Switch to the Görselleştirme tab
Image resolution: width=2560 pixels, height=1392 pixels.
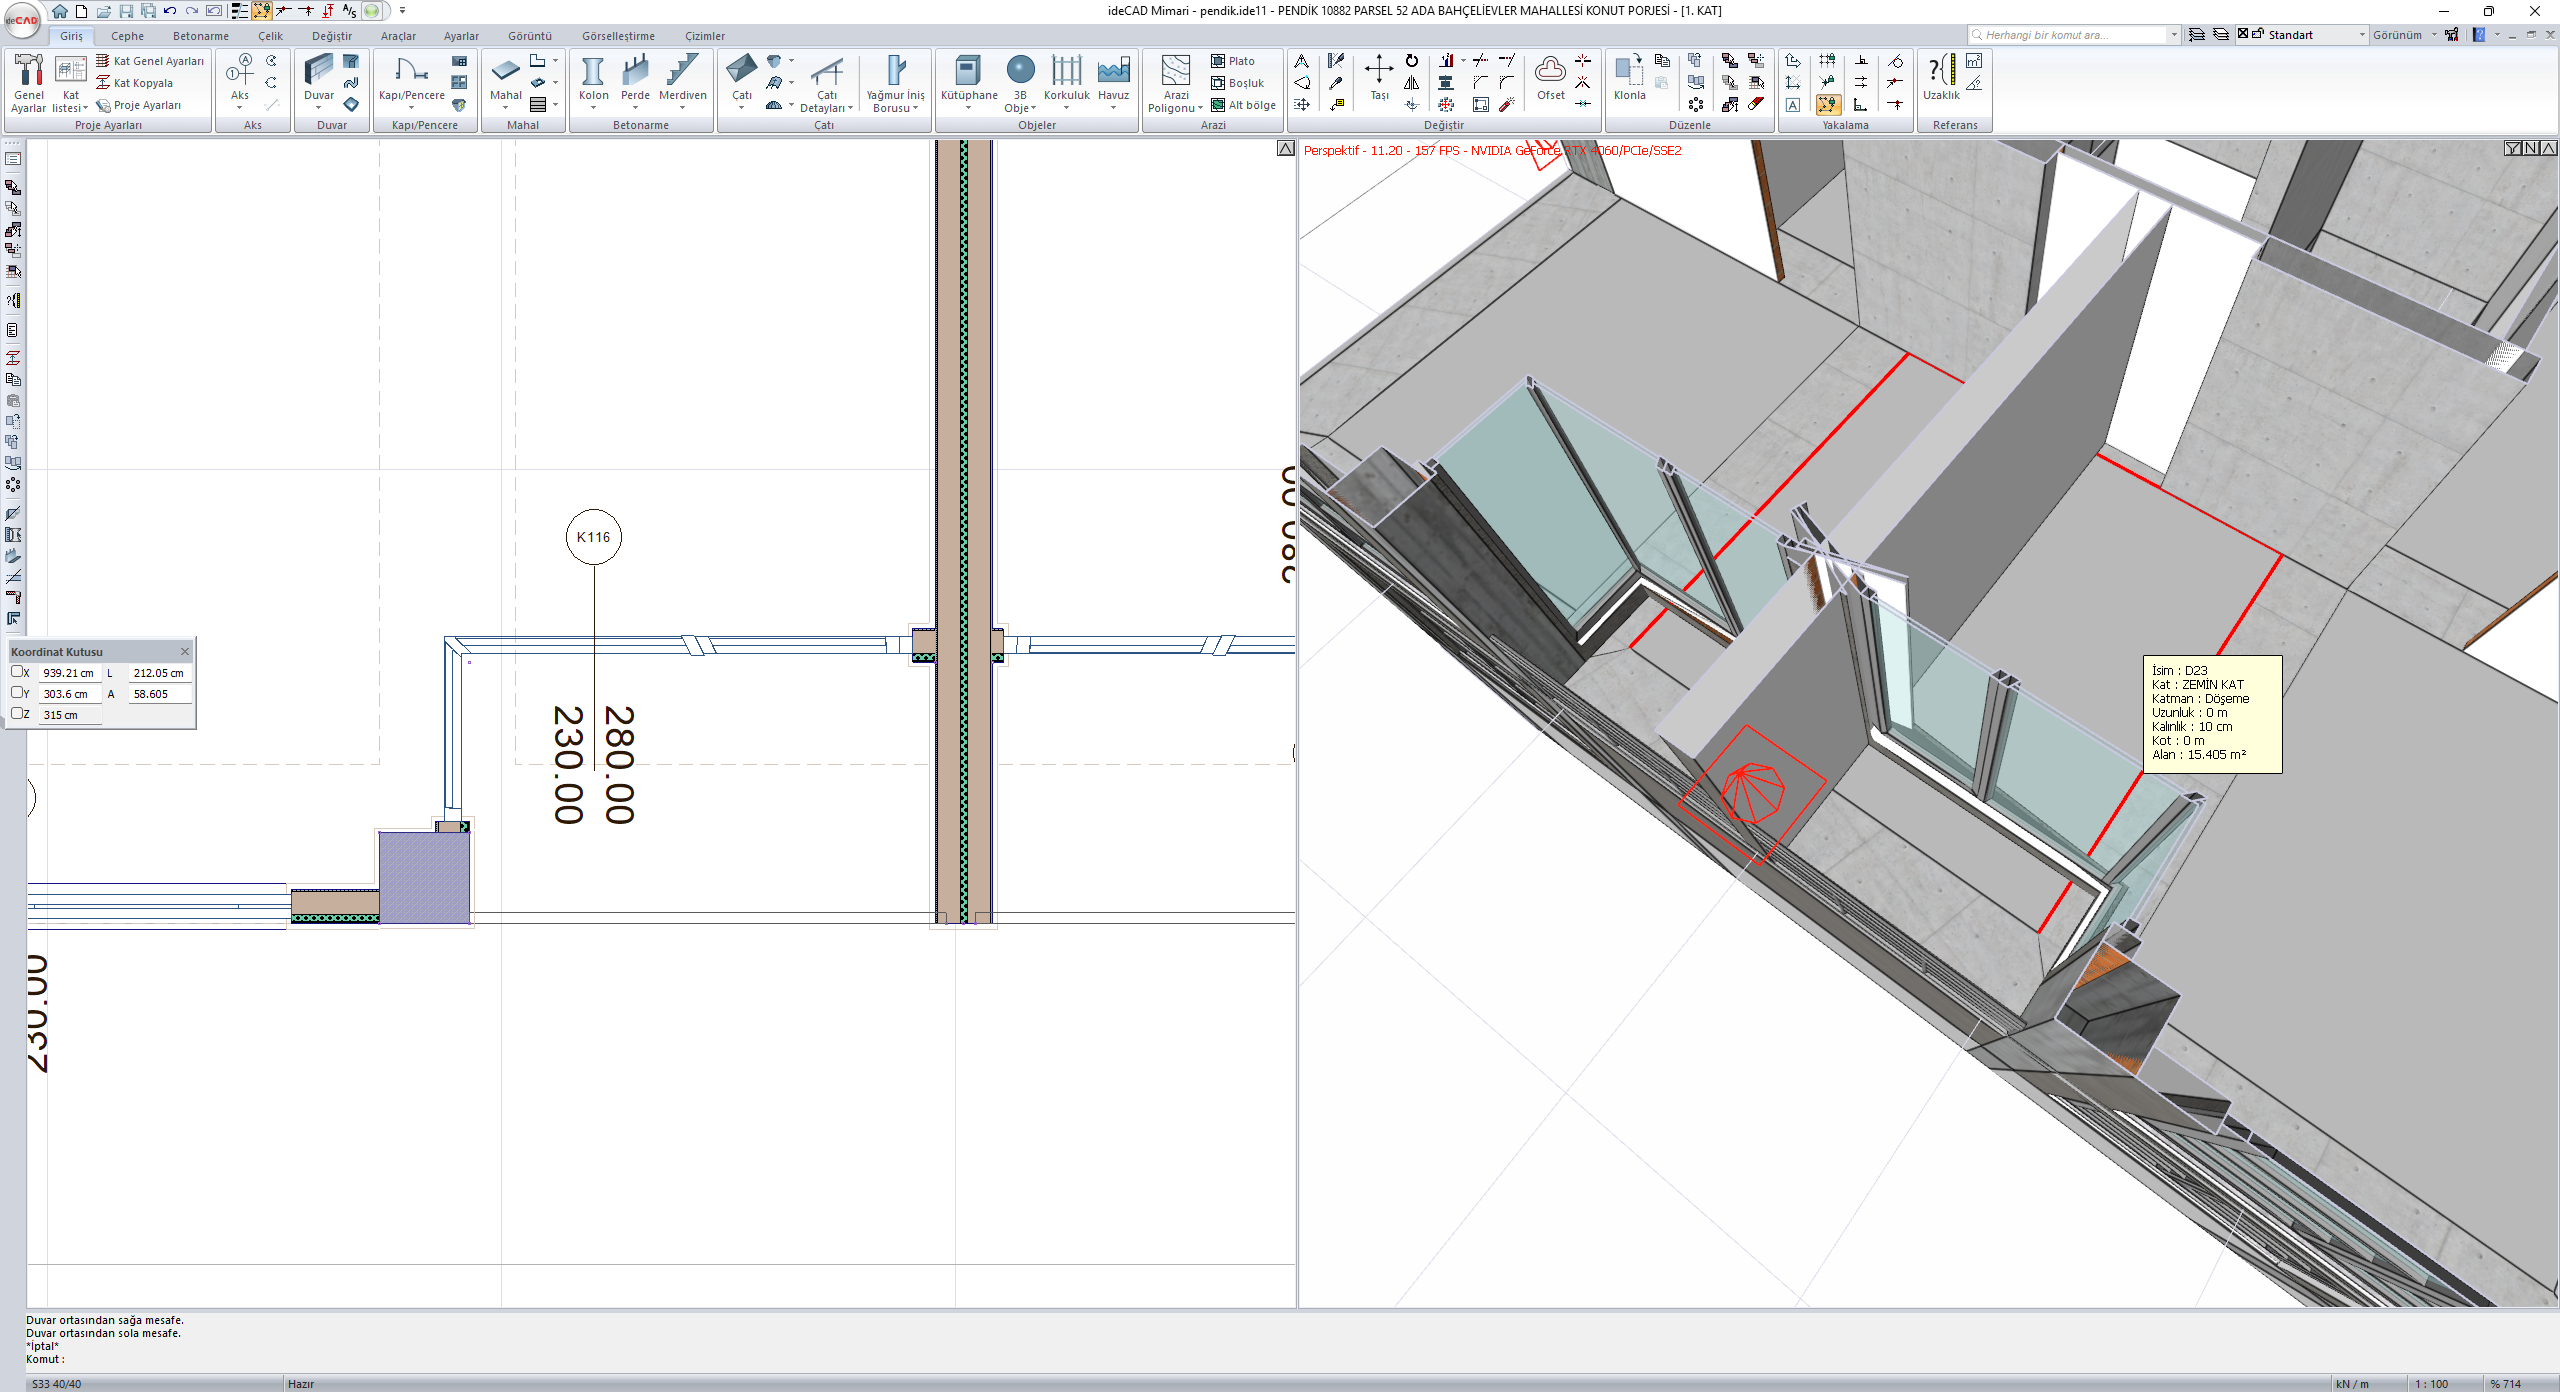[618, 36]
